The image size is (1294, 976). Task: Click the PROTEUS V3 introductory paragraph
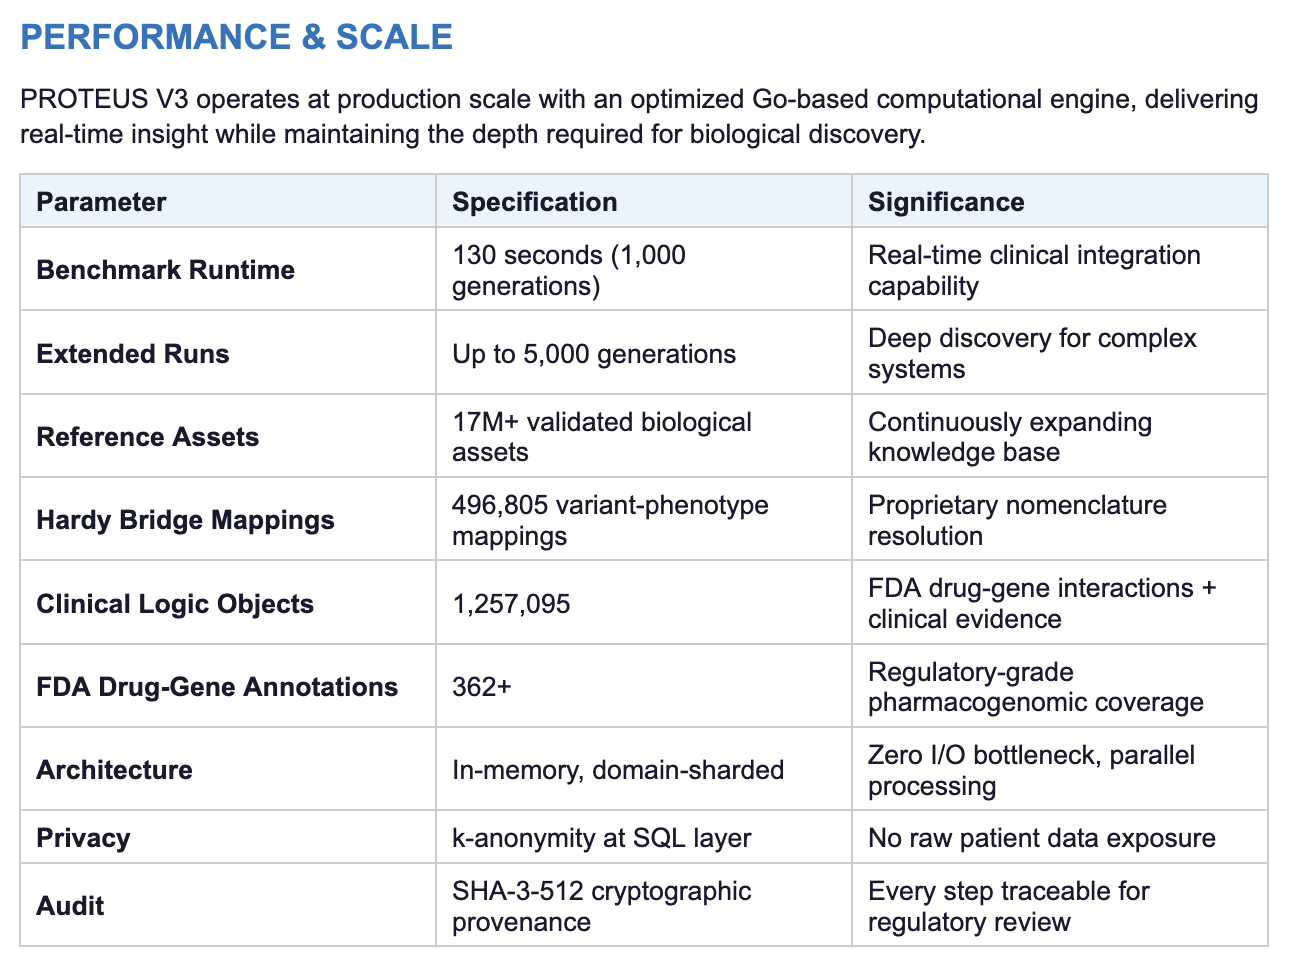point(638,116)
